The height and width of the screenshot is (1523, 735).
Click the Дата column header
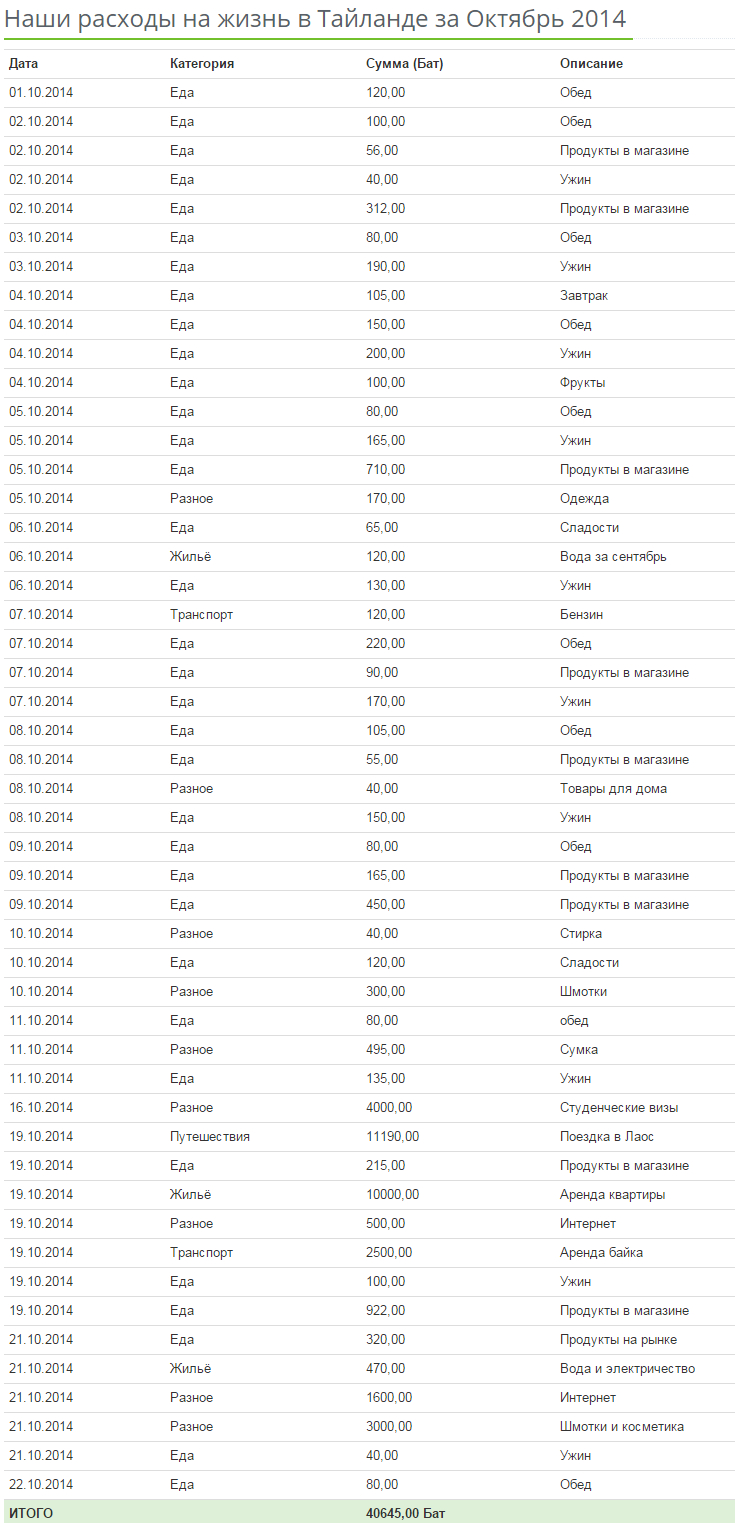pyautogui.click(x=24, y=63)
